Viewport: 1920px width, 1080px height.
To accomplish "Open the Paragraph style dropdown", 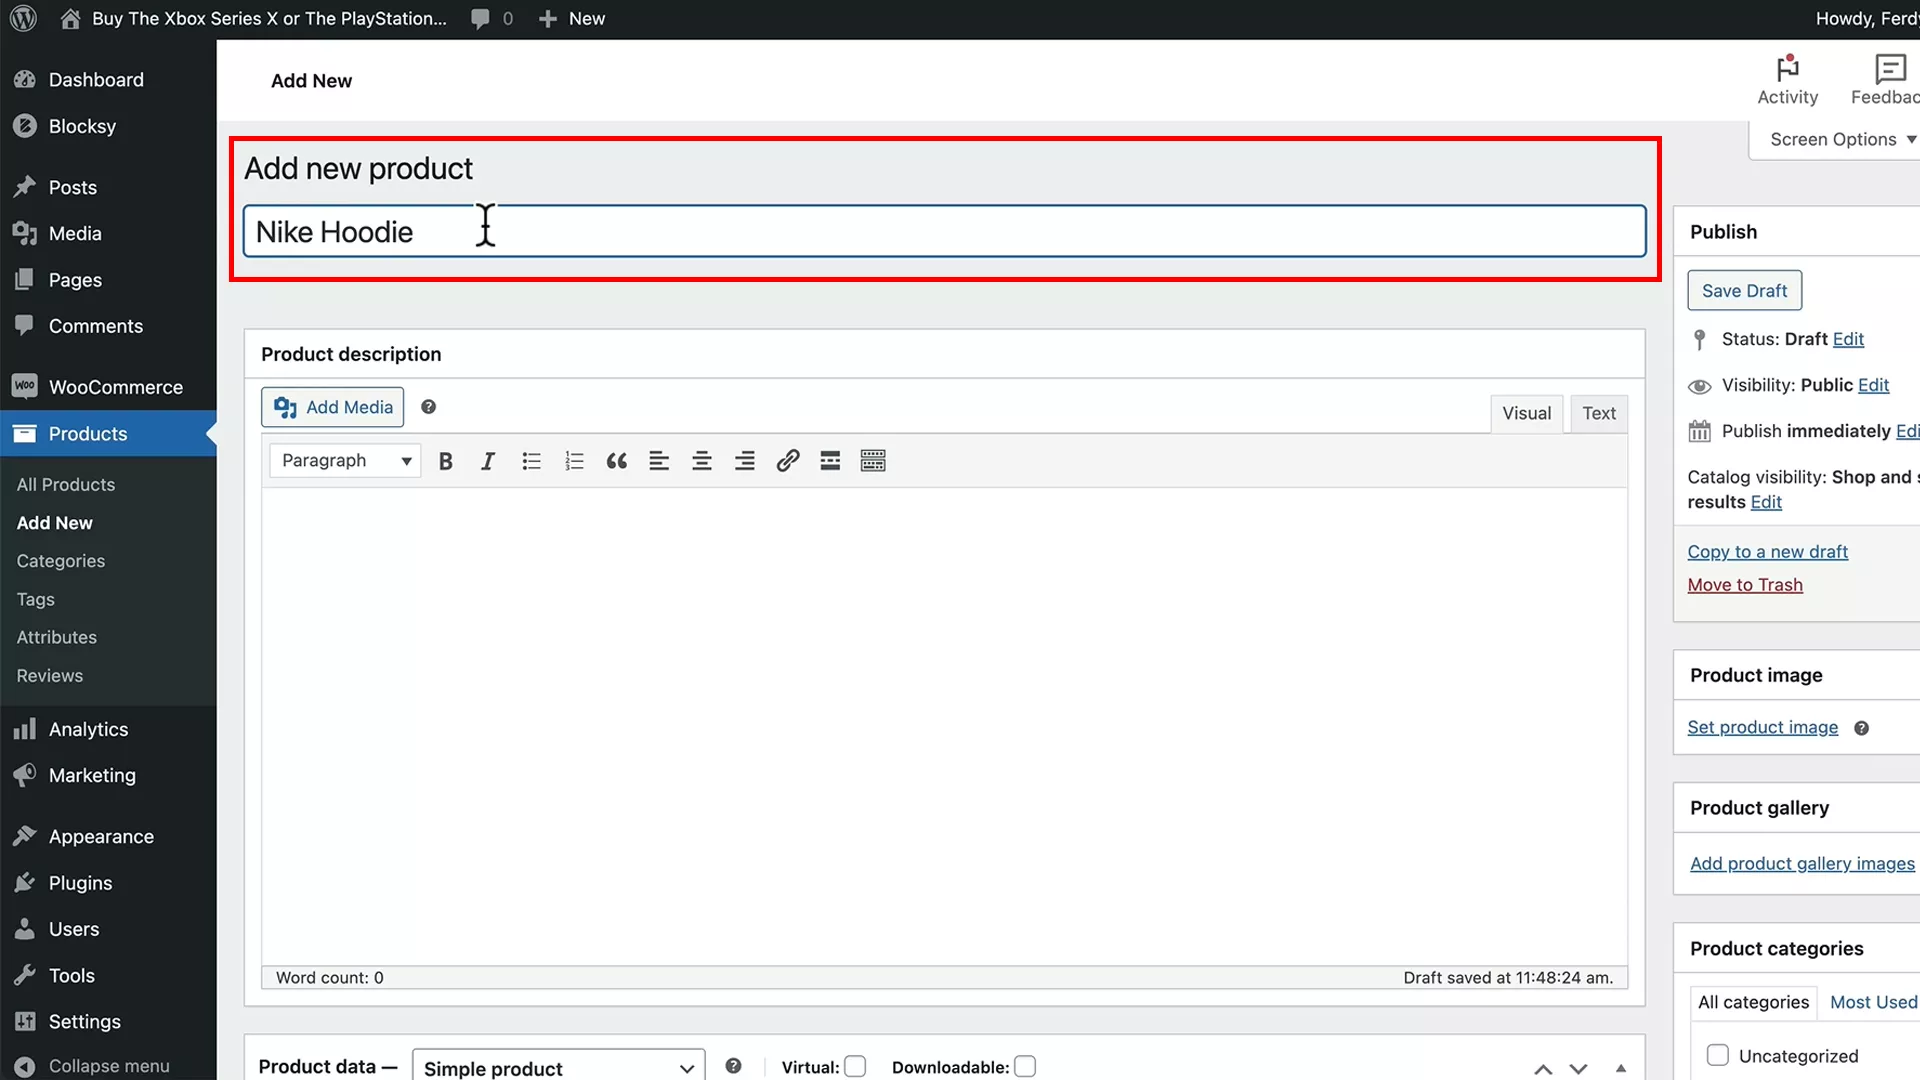I will (344, 460).
